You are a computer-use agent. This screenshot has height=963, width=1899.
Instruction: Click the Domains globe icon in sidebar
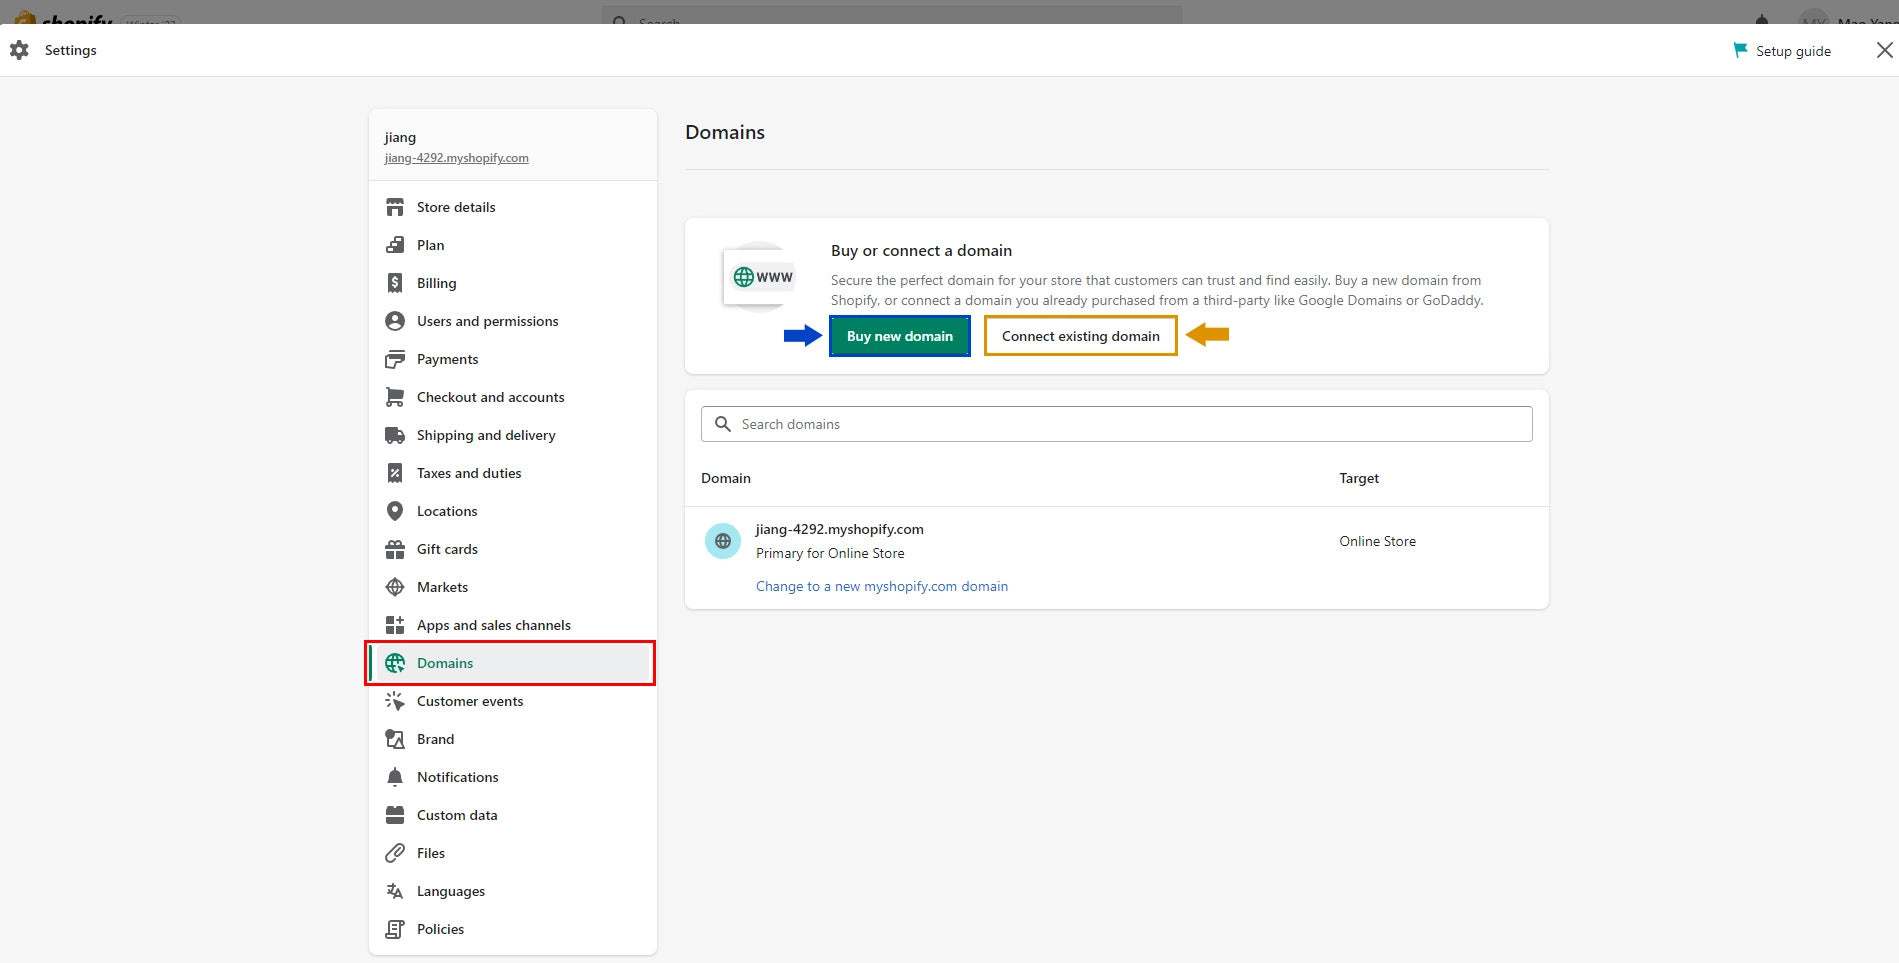pos(395,663)
